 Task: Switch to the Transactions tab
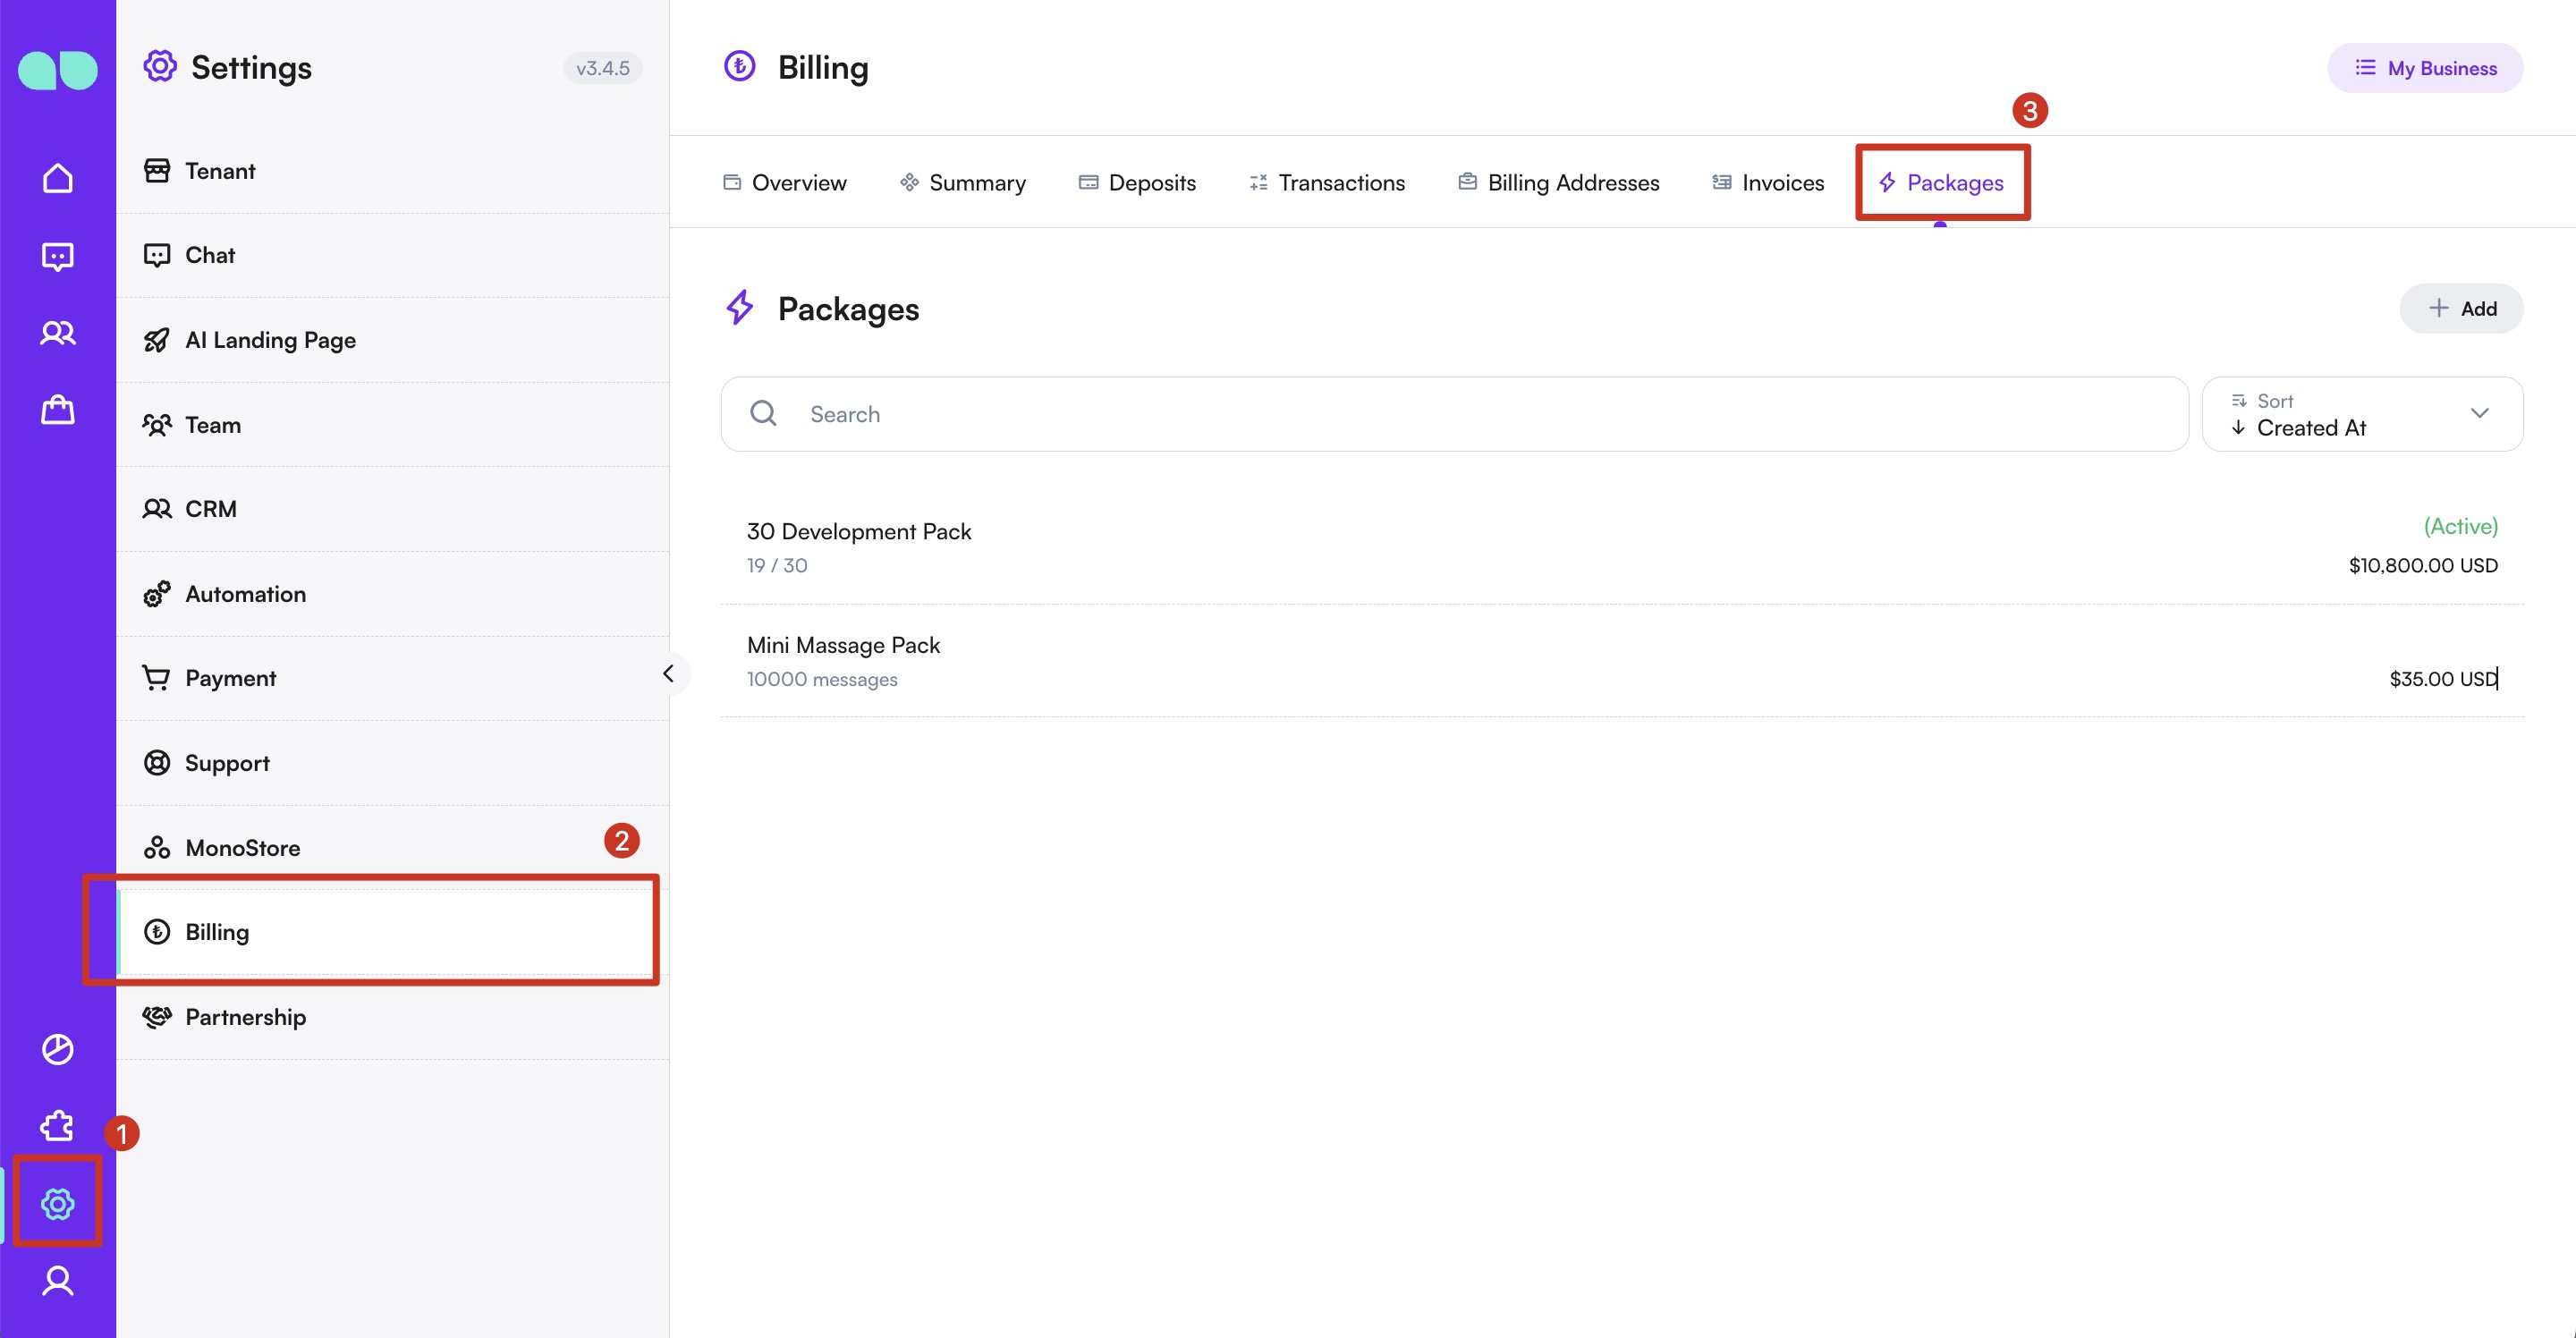tap(1327, 183)
